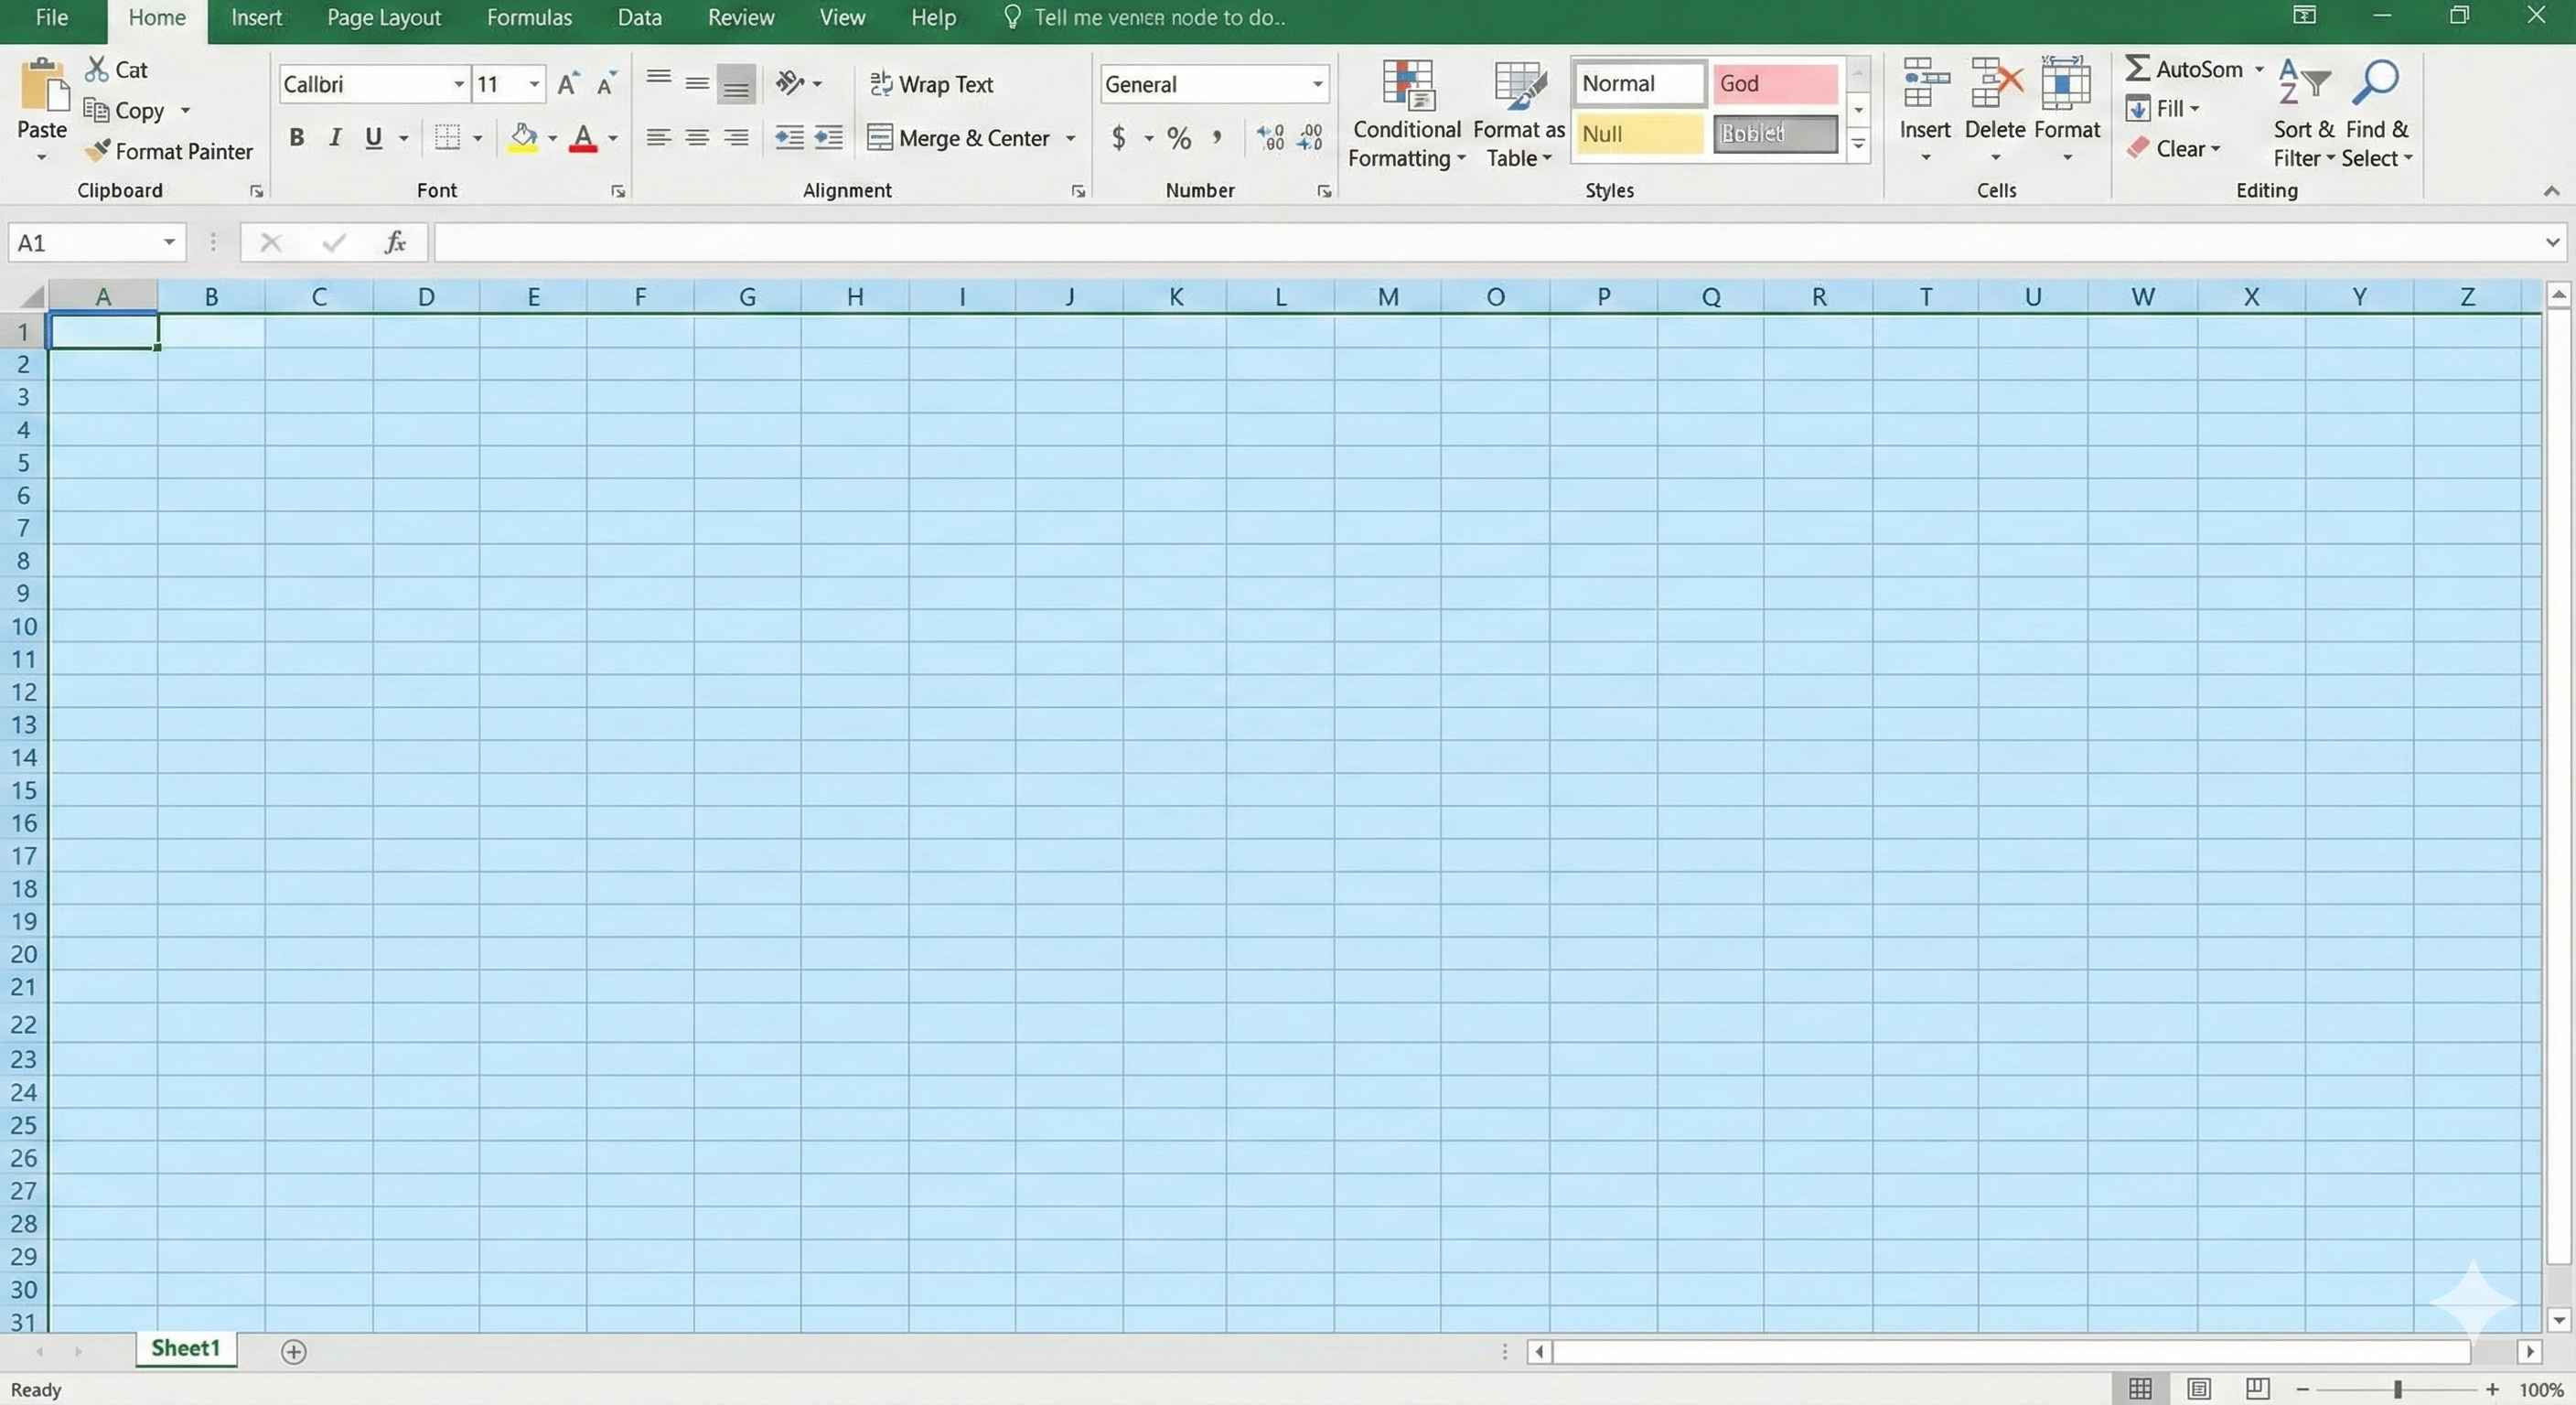The height and width of the screenshot is (1405, 2576).
Task: Open the Formulas ribbon tab
Action: (529, 18)
